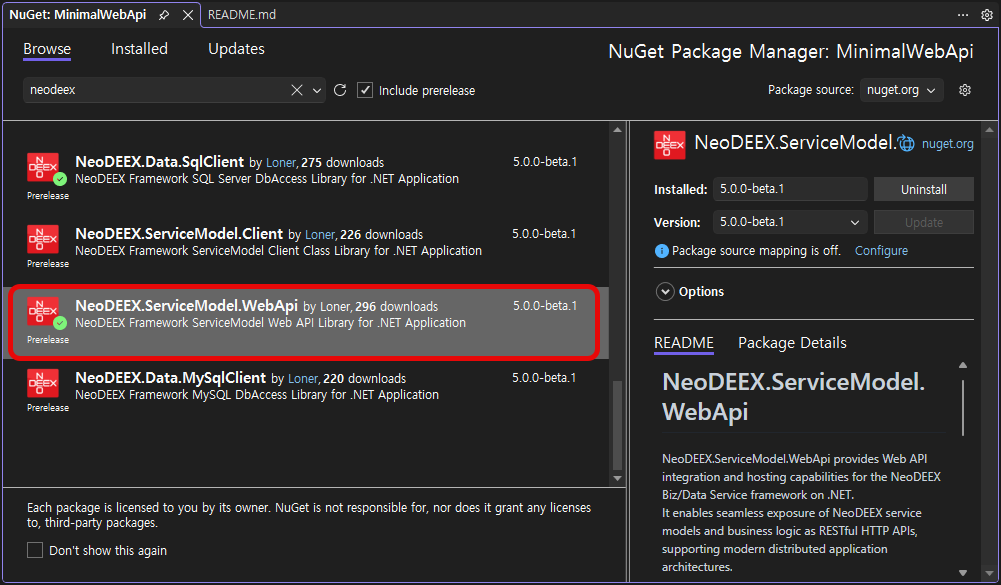The height and width of the screenshot is (585, 1001).
Task: Close the NuGet: MinimalWebApi tab
Action: 188,15
